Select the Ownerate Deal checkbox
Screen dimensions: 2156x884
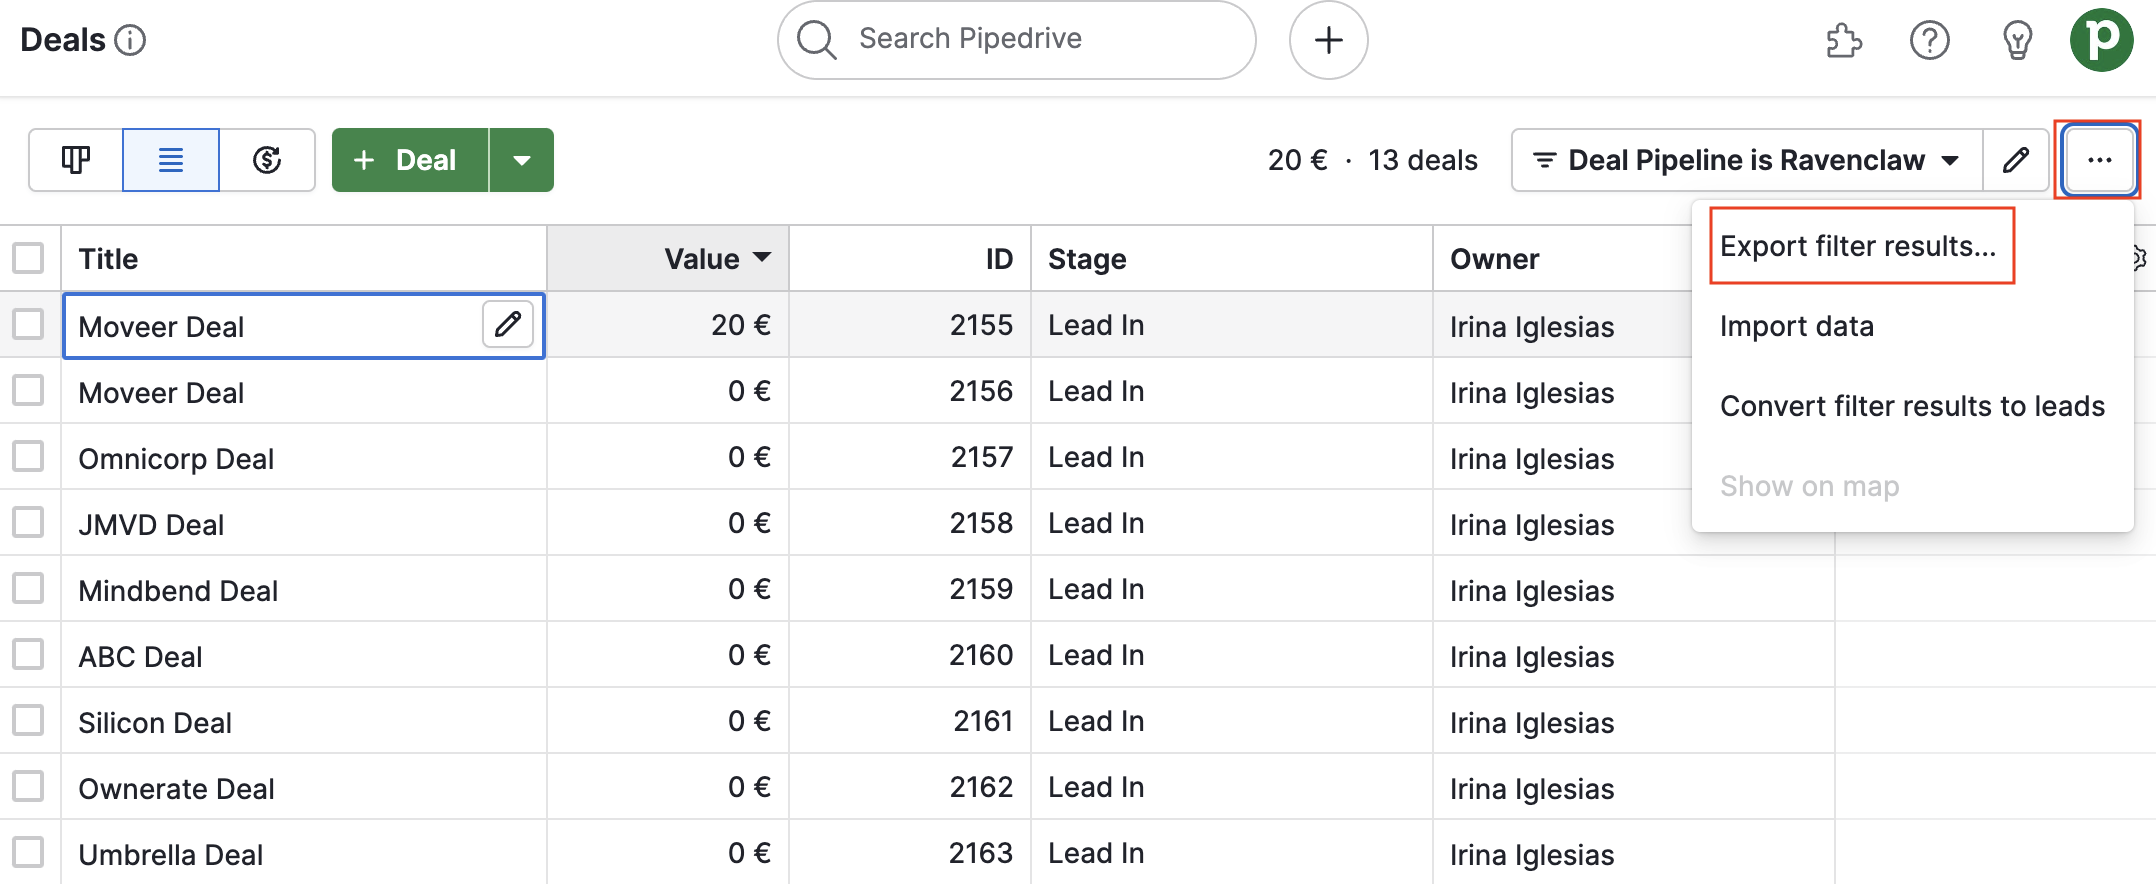(28, 786)
